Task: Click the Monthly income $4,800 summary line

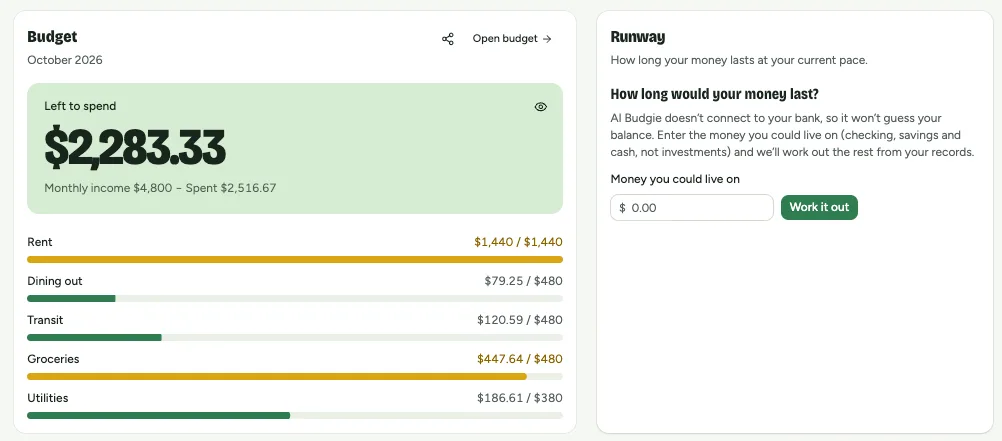Action: click(x=160, y=189)
